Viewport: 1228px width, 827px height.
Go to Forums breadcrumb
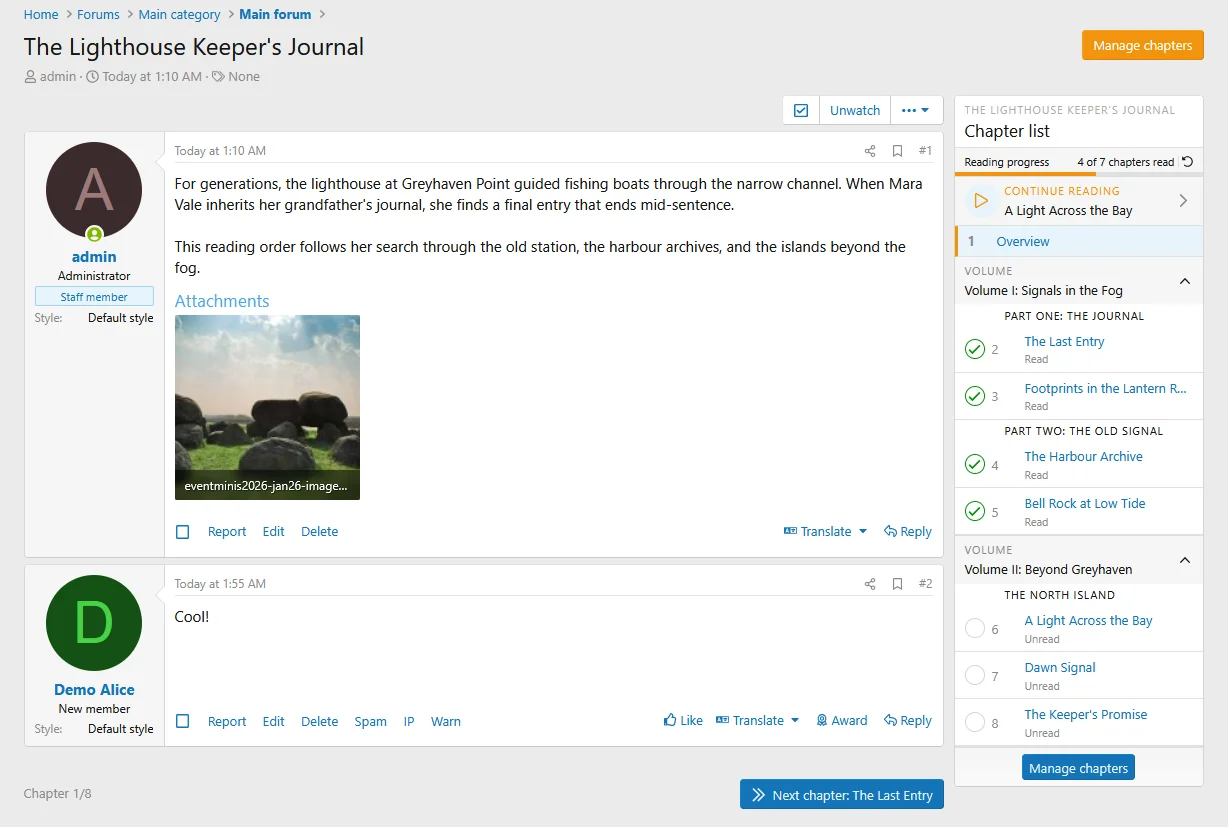click(x=98, y=14)
